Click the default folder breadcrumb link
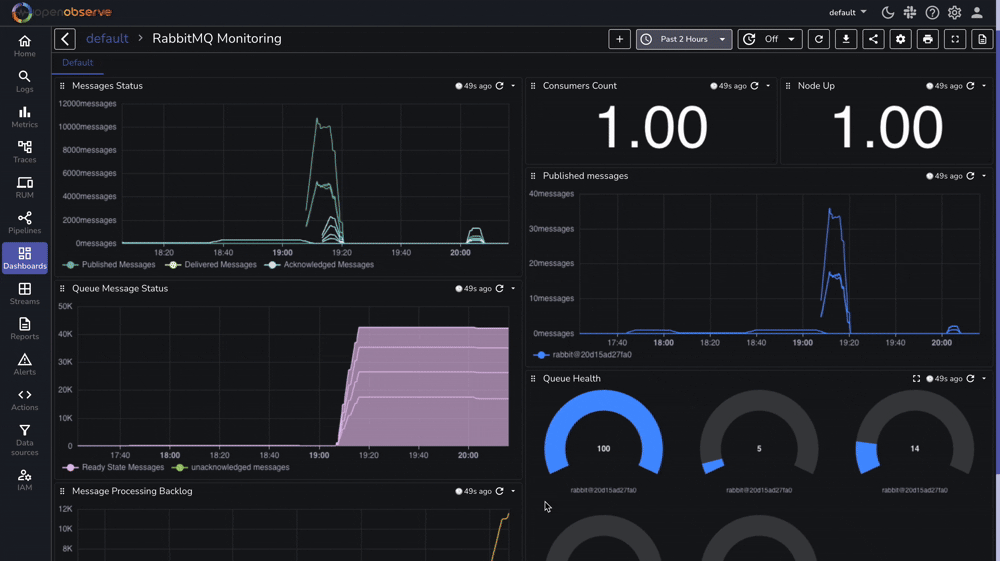 107,39
